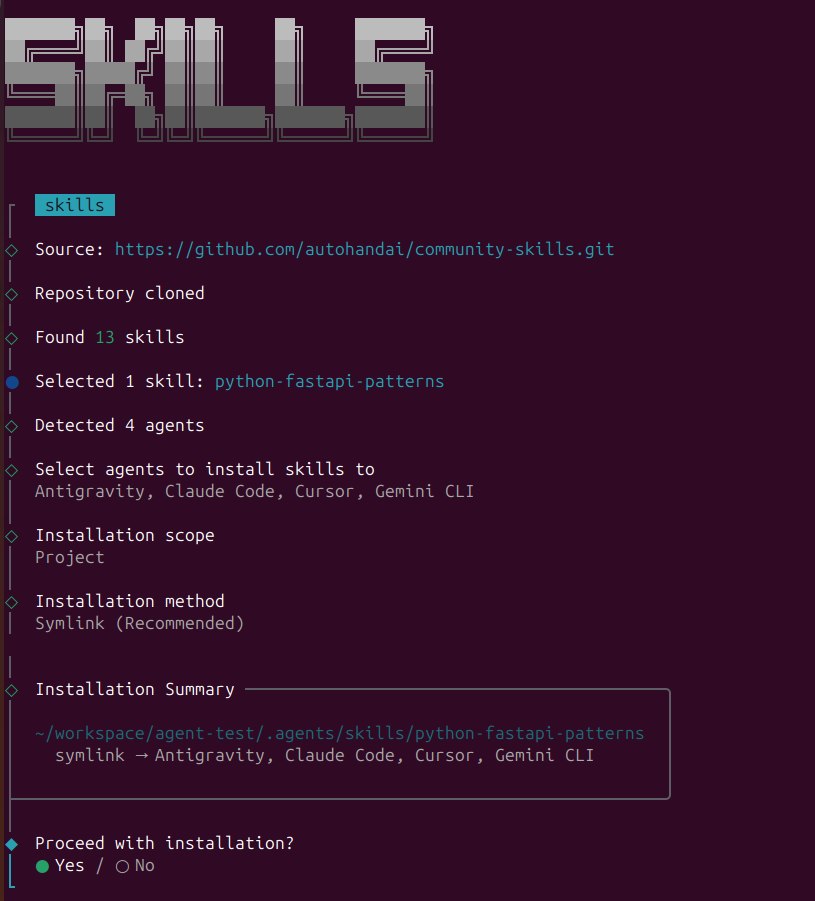Click the diamond marker beside Found 13 skills
Viewport: 815px width, 901px height.
point(11,338)
